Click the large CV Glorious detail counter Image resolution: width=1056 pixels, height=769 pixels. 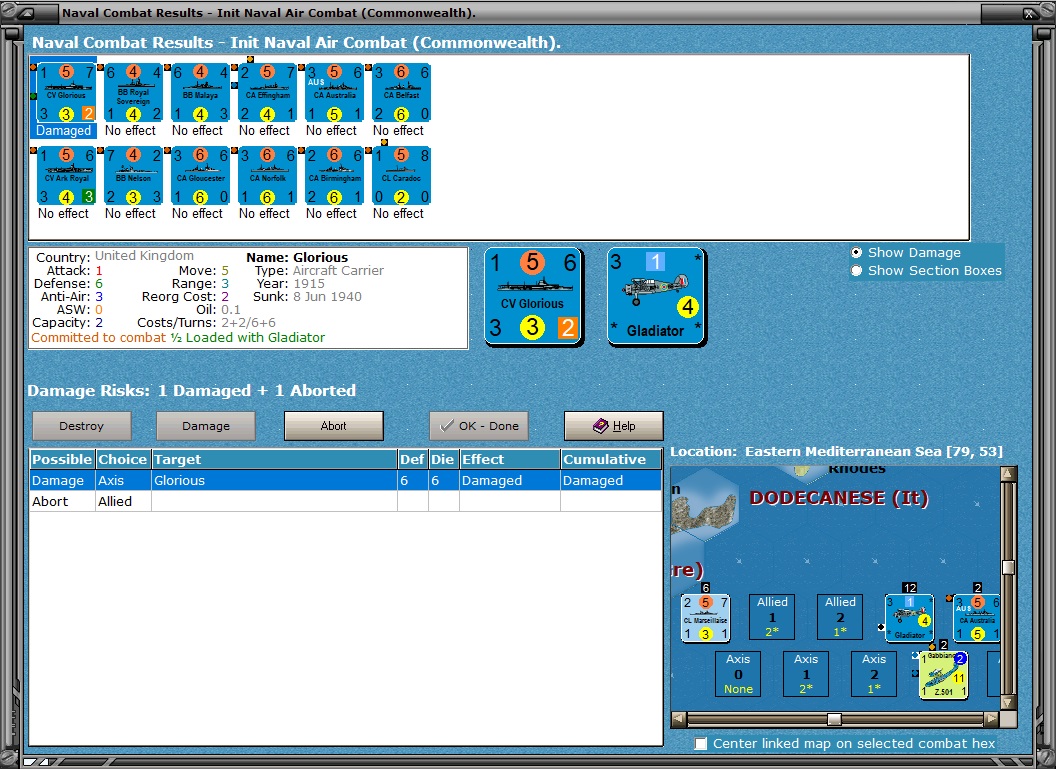click(x=533, y=297)
